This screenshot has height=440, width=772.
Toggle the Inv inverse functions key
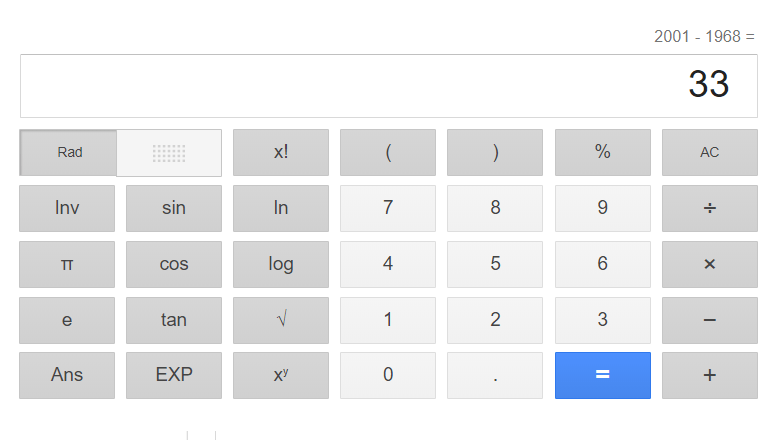pyautogui.click(x=67, y=208)
